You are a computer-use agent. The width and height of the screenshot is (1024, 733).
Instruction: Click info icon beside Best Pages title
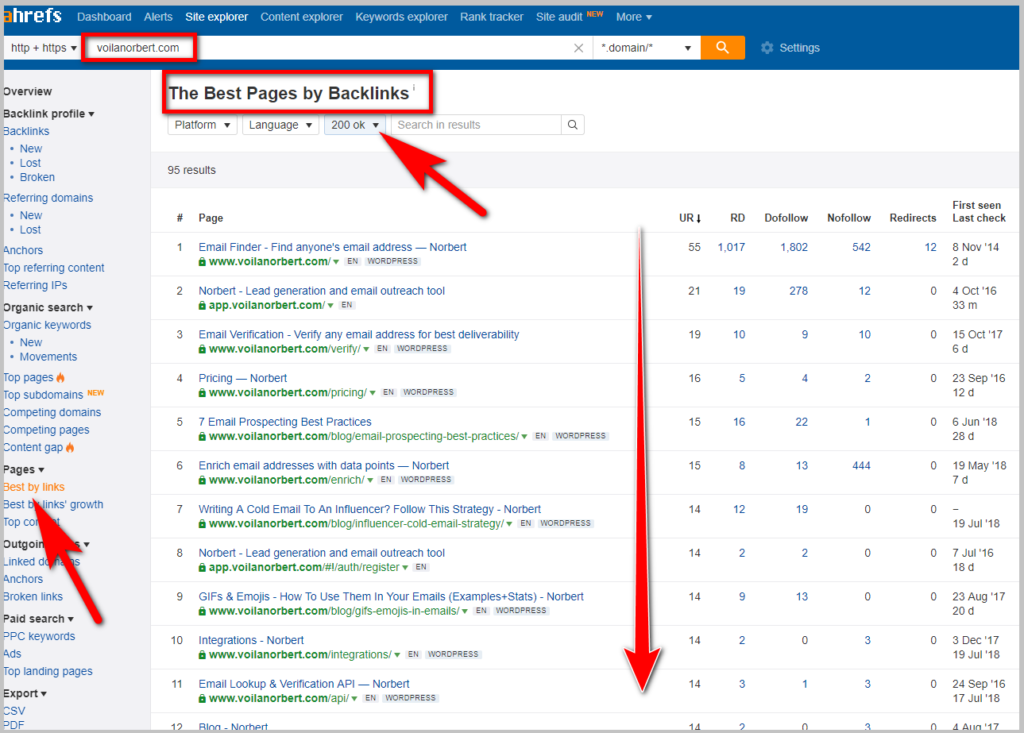click(x=413, y=87)
